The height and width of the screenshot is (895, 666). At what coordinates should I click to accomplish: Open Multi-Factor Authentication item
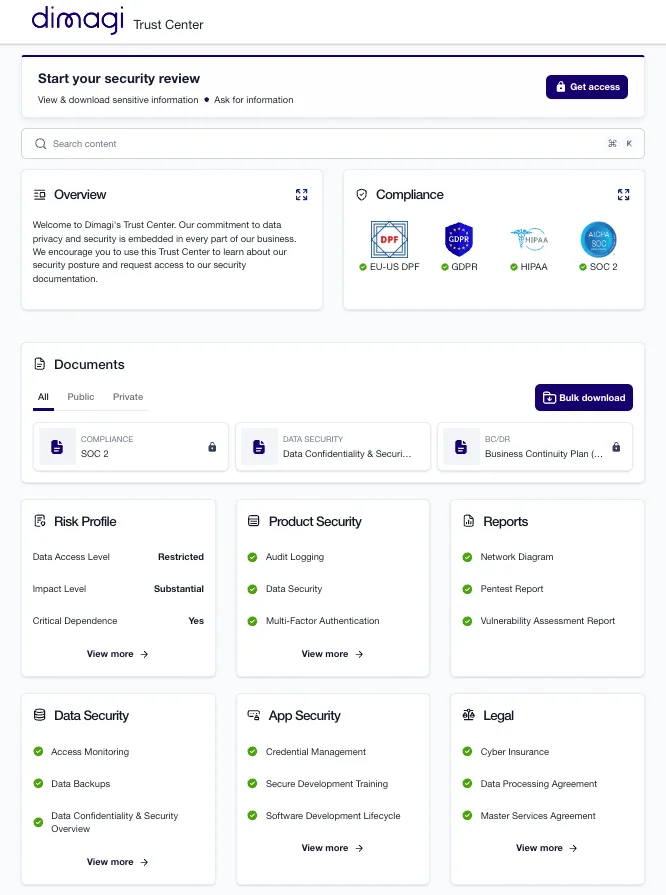322,621
